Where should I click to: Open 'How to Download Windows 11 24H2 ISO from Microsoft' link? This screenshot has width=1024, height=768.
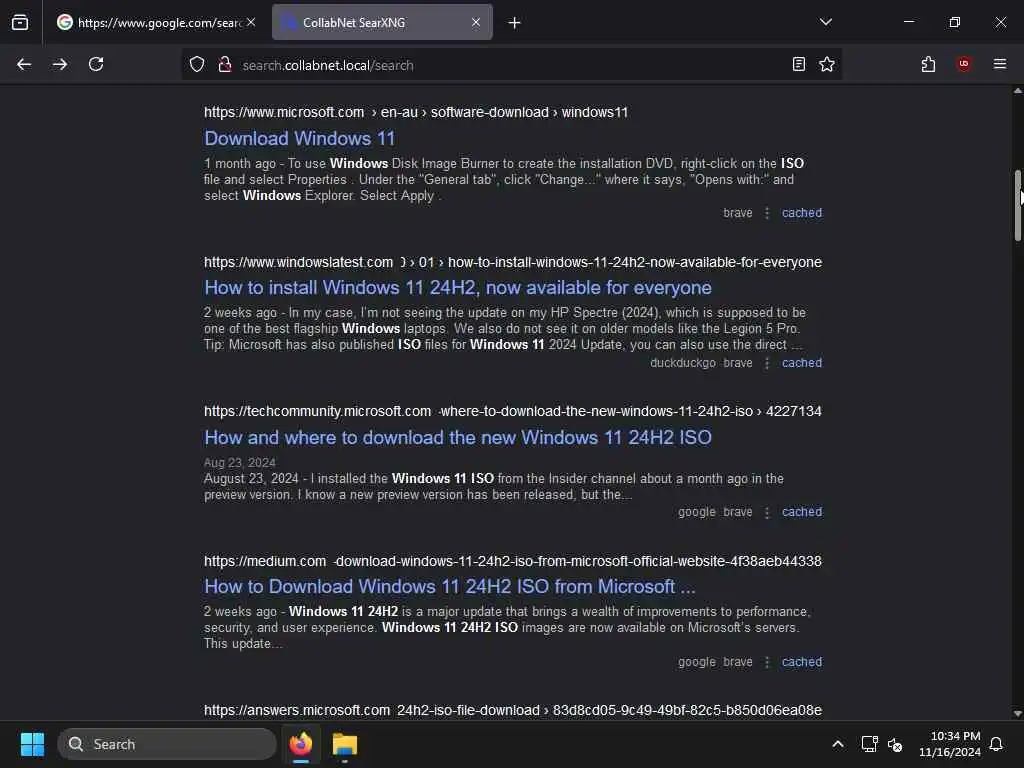[450, 586]
